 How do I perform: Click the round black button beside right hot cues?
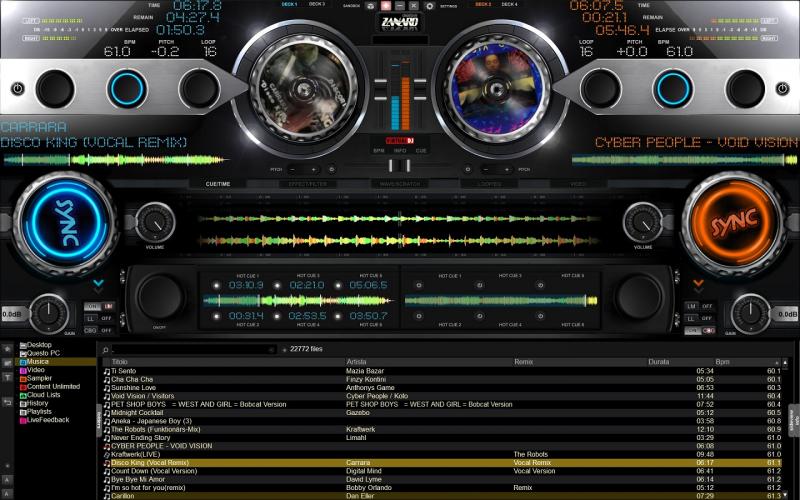(x=639, y=297)
